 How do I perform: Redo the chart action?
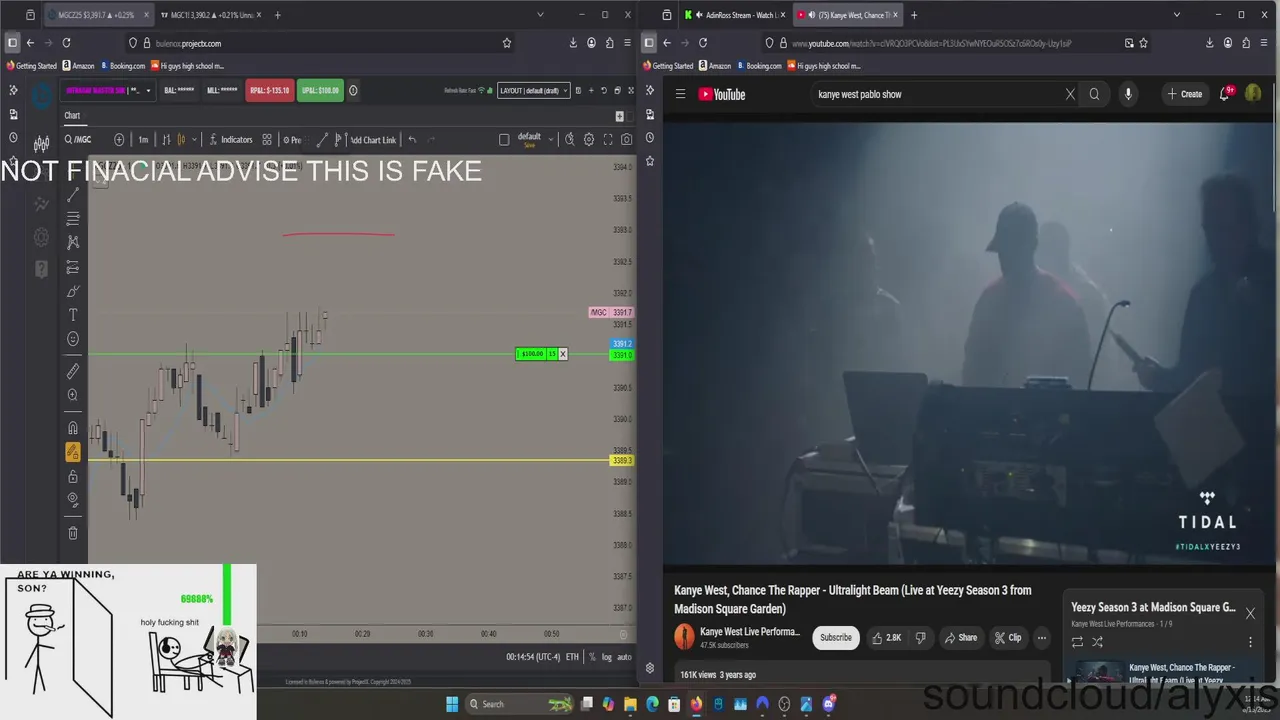[x=432, y=140]
